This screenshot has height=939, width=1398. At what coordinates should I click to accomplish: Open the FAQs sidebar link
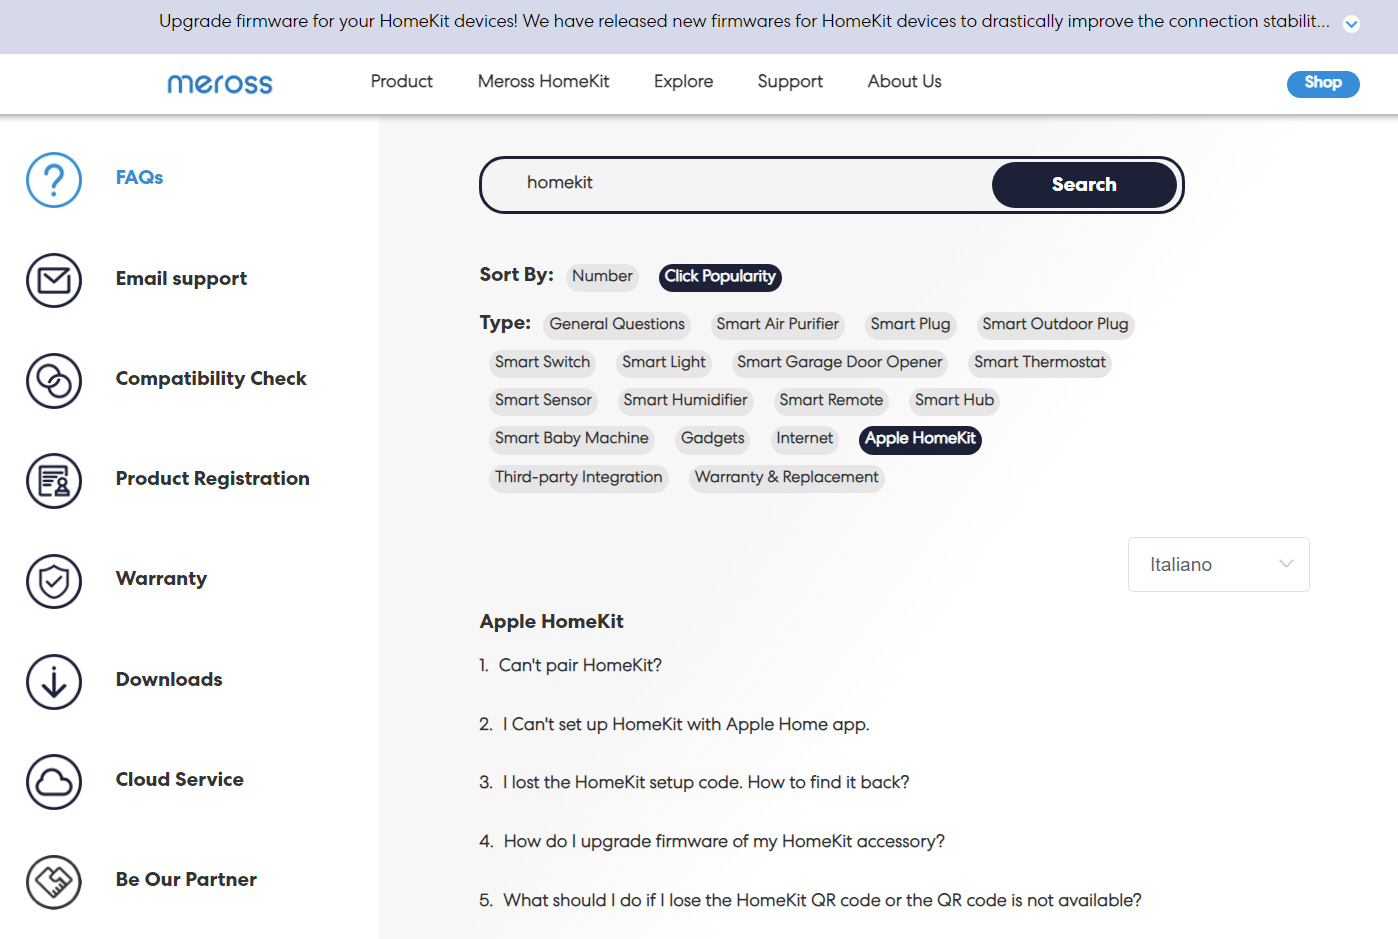click(x=139, y=178)
